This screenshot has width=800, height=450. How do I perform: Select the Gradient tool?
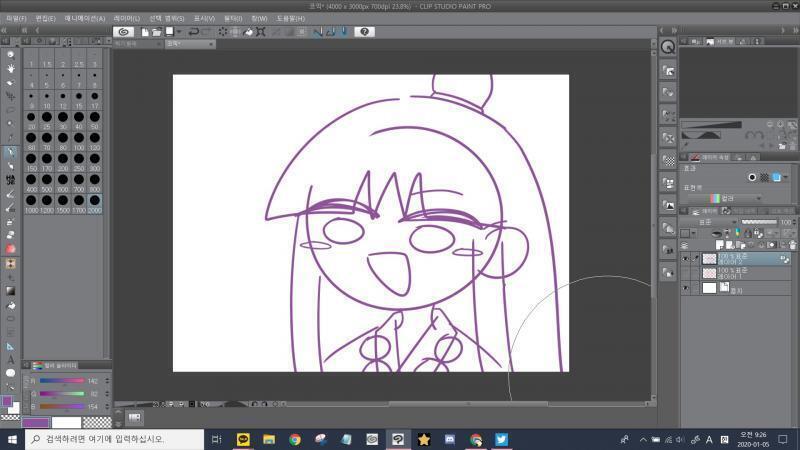(10, 291)
